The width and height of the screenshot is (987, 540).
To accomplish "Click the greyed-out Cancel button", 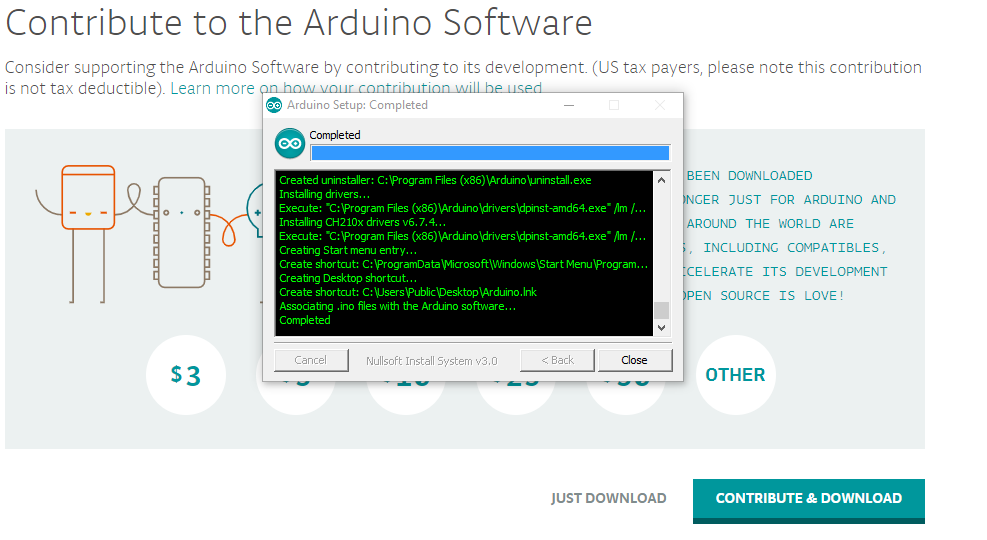I will tap(311, 360).
